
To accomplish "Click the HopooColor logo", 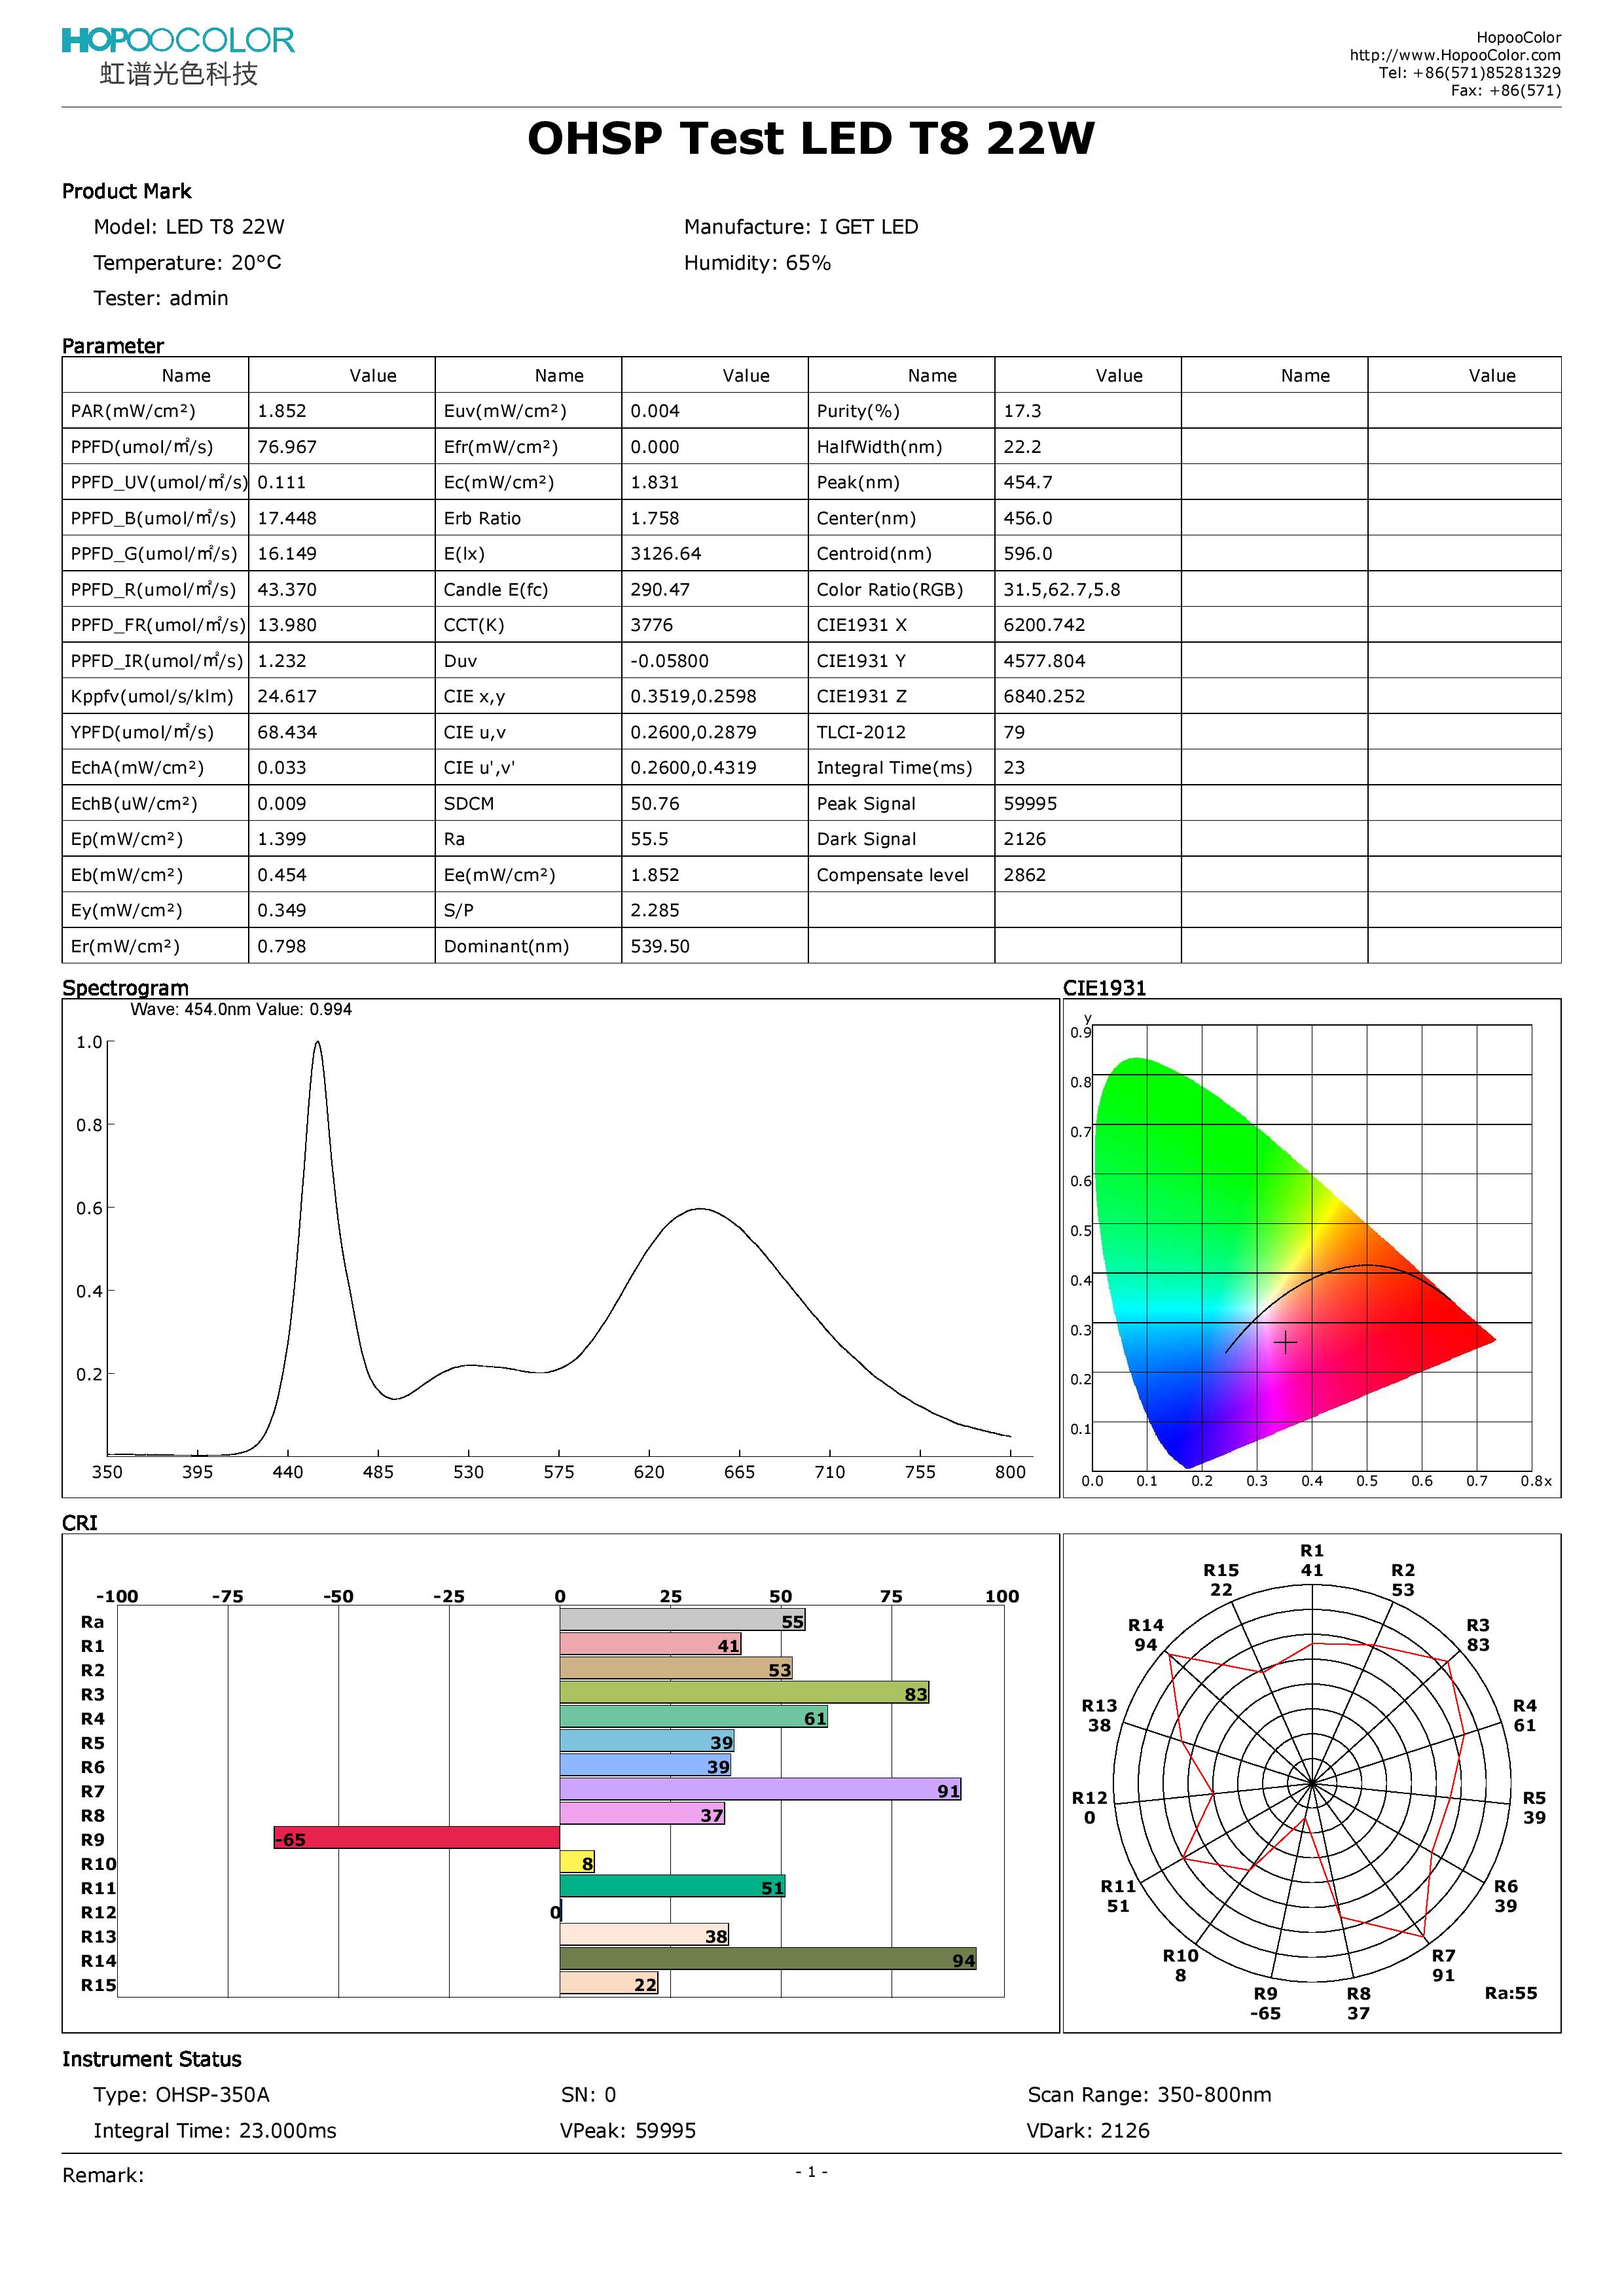I will [x=178, y=56].
